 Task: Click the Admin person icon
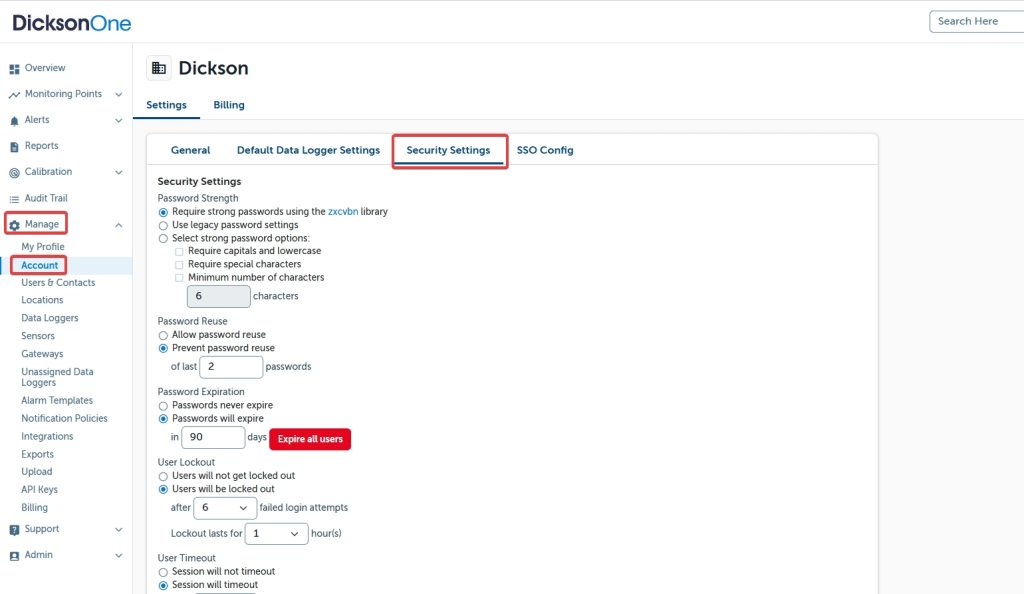tap(14, 556)
